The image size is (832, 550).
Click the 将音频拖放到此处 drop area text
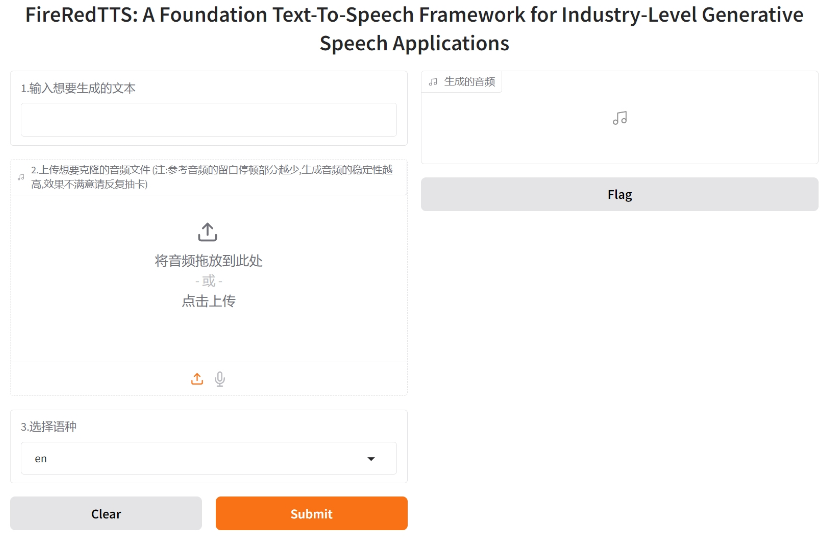pyautogui.click(x=209, y=261)
